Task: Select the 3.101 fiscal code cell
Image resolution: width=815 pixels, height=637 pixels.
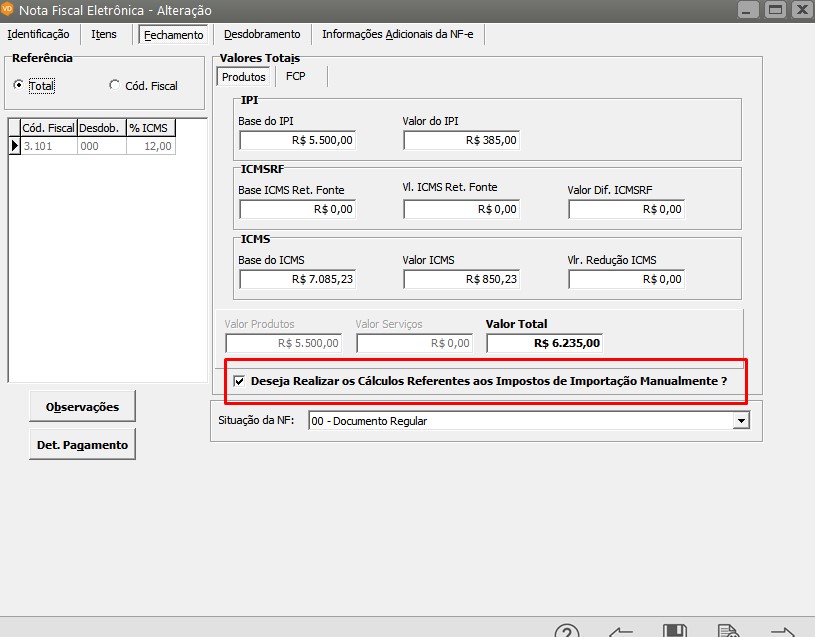Action: tap(48, 146)
